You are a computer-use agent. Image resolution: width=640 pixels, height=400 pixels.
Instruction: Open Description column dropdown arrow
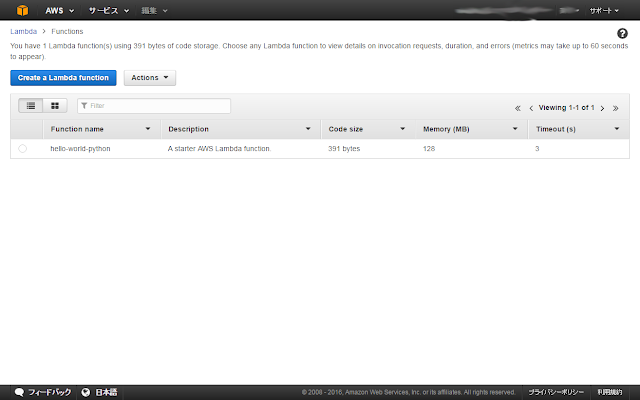pyautogui.click(x=308, y=129)
